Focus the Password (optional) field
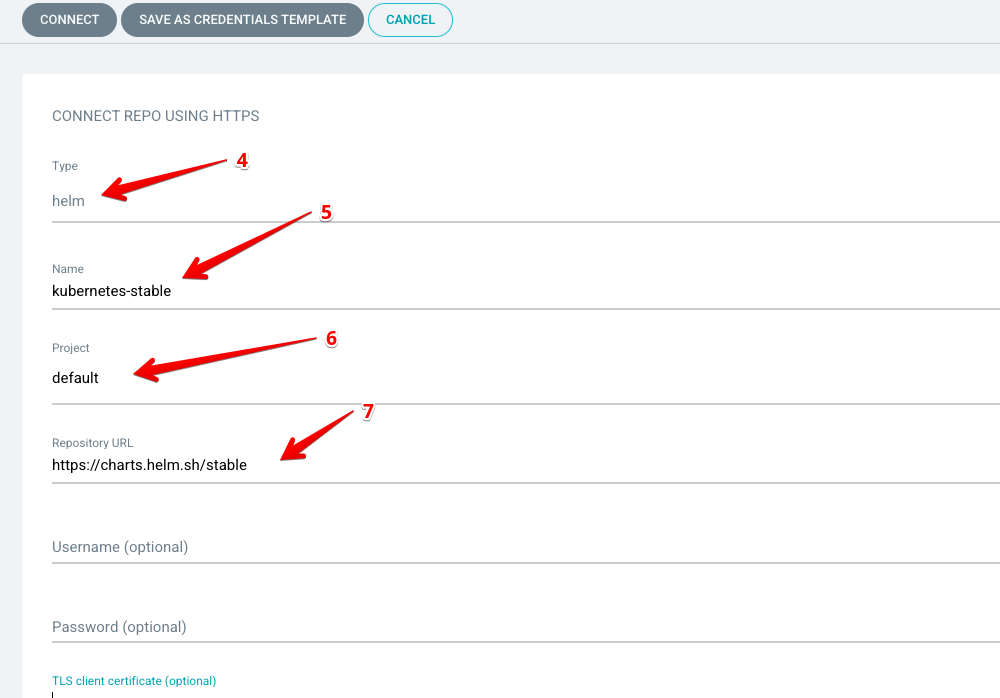 click(x=526, y=627)
